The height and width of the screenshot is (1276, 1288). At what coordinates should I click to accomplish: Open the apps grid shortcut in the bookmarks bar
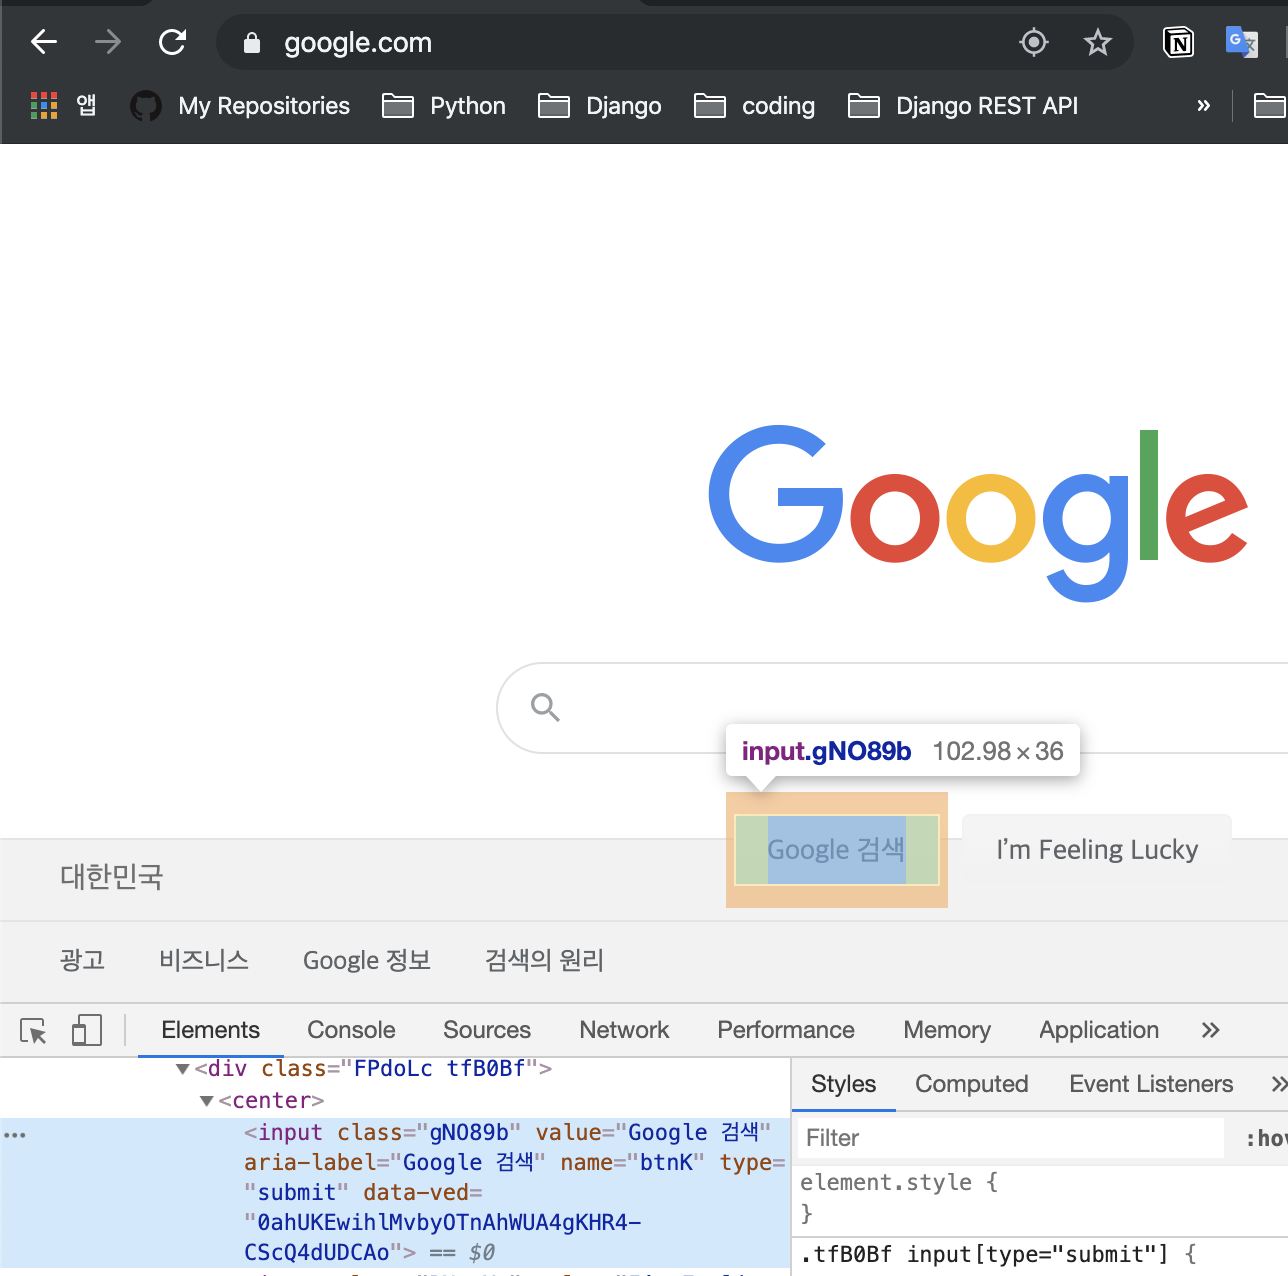point(64,105)
